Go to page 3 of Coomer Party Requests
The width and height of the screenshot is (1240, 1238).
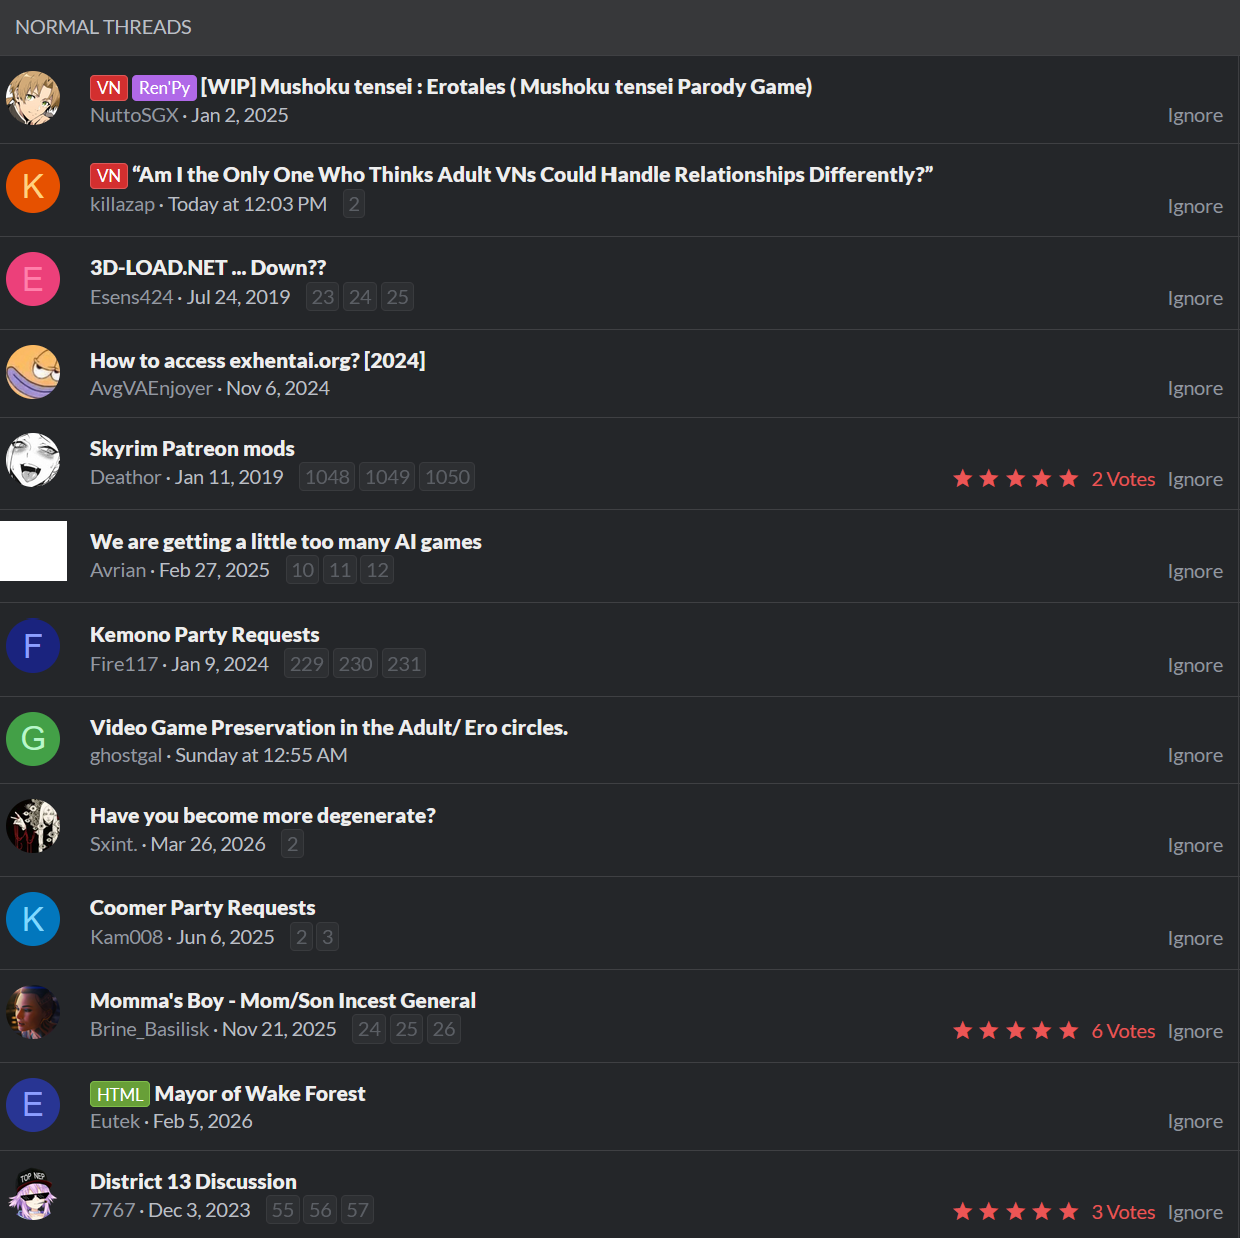pyautogui.click(x=327, y=937)
